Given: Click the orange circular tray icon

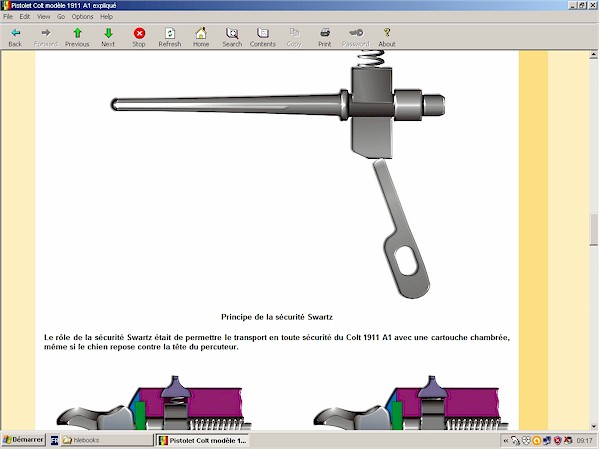Looking at the screenshot, I should click(537, 441).
